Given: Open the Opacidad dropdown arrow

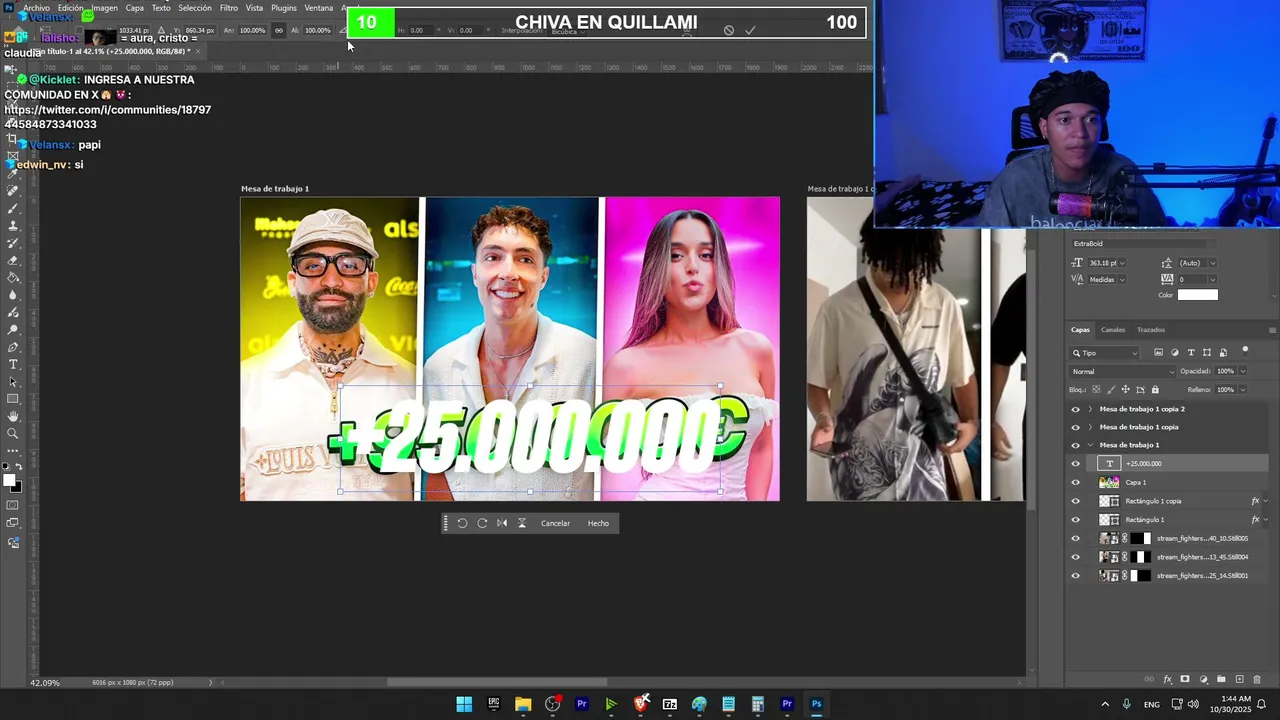Looking at the screenshot, I should 1243,371.
